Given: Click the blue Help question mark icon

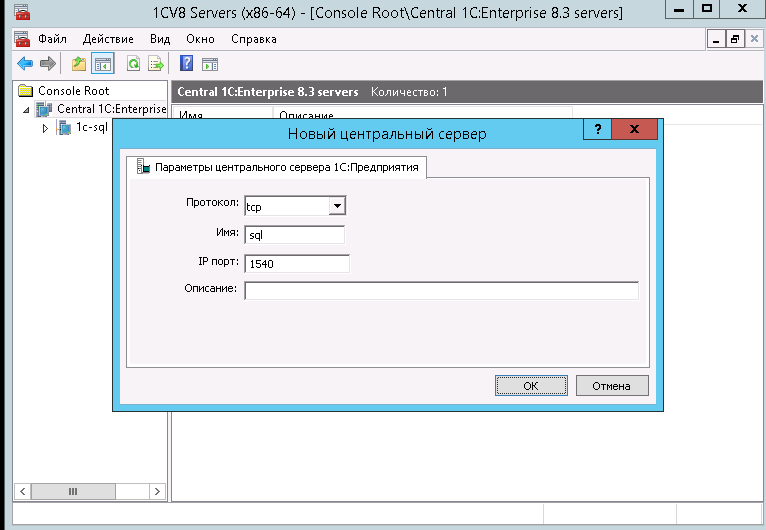Looking at the screenshot, I should coord(186,64).
